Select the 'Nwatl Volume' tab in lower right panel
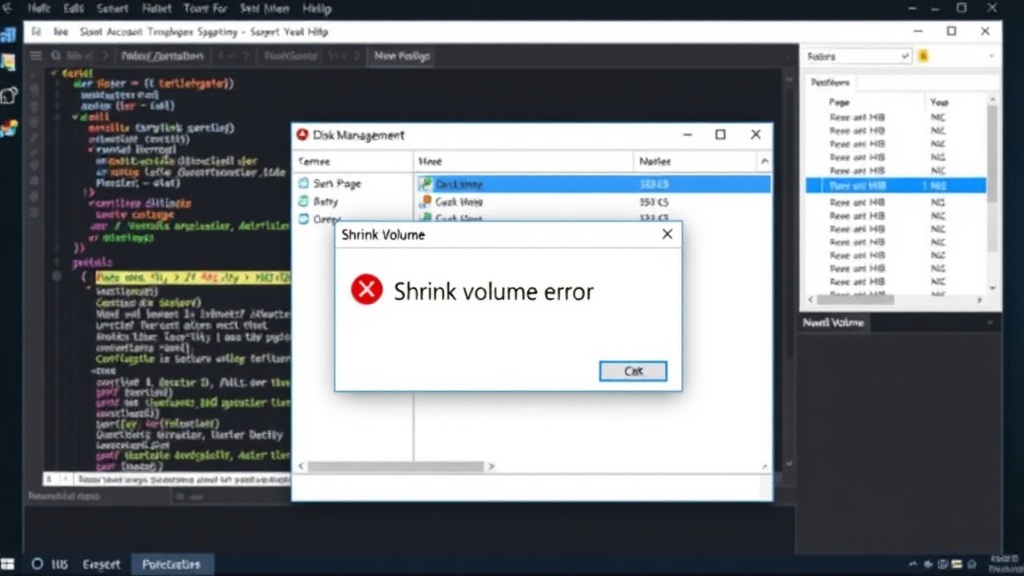This screenshot has height=576, width=1024. click(x=833, y=323)
